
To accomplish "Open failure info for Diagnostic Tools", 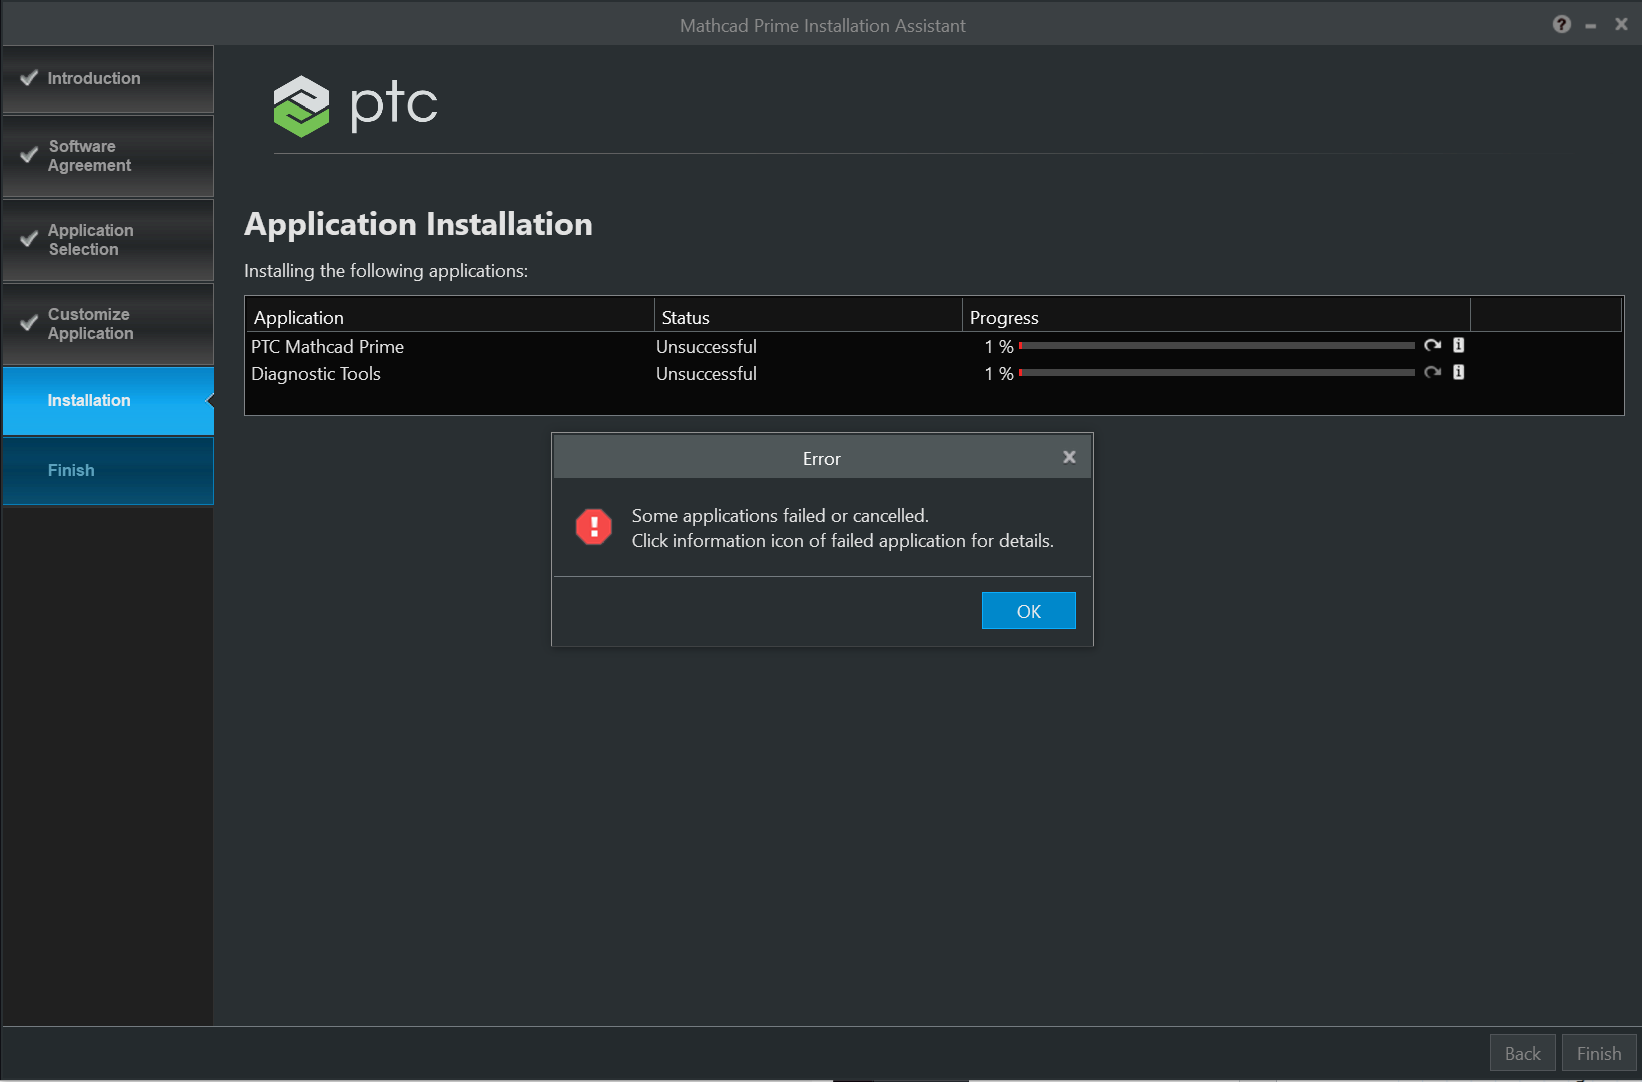I will (1458, 372).
